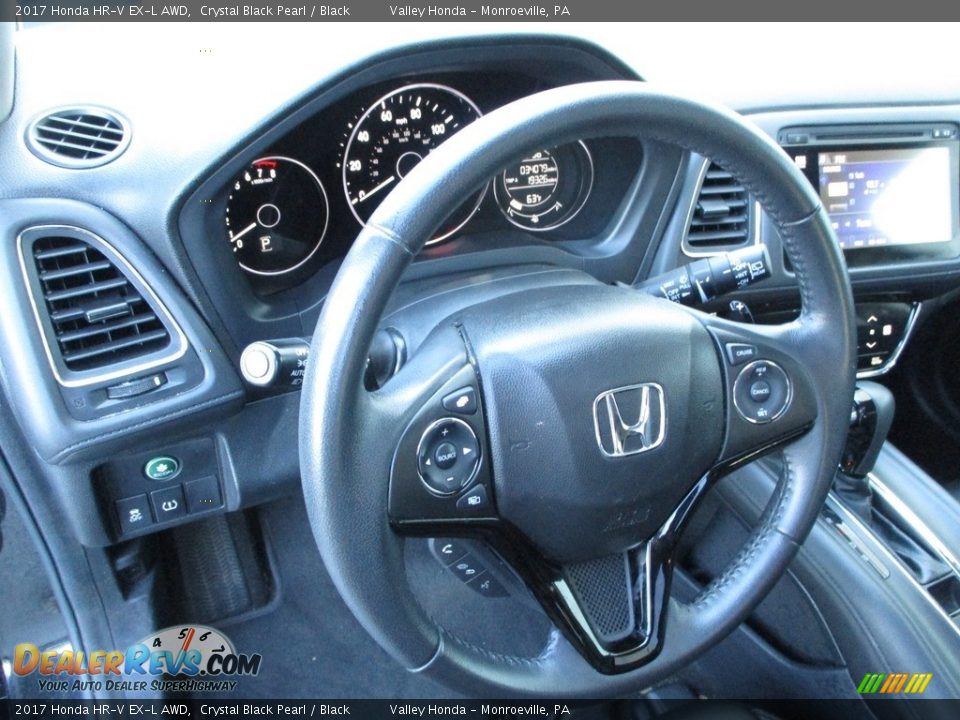Tap the odometer trip info display
Screen dimensions: 960x720
click(x=530, y=179)
